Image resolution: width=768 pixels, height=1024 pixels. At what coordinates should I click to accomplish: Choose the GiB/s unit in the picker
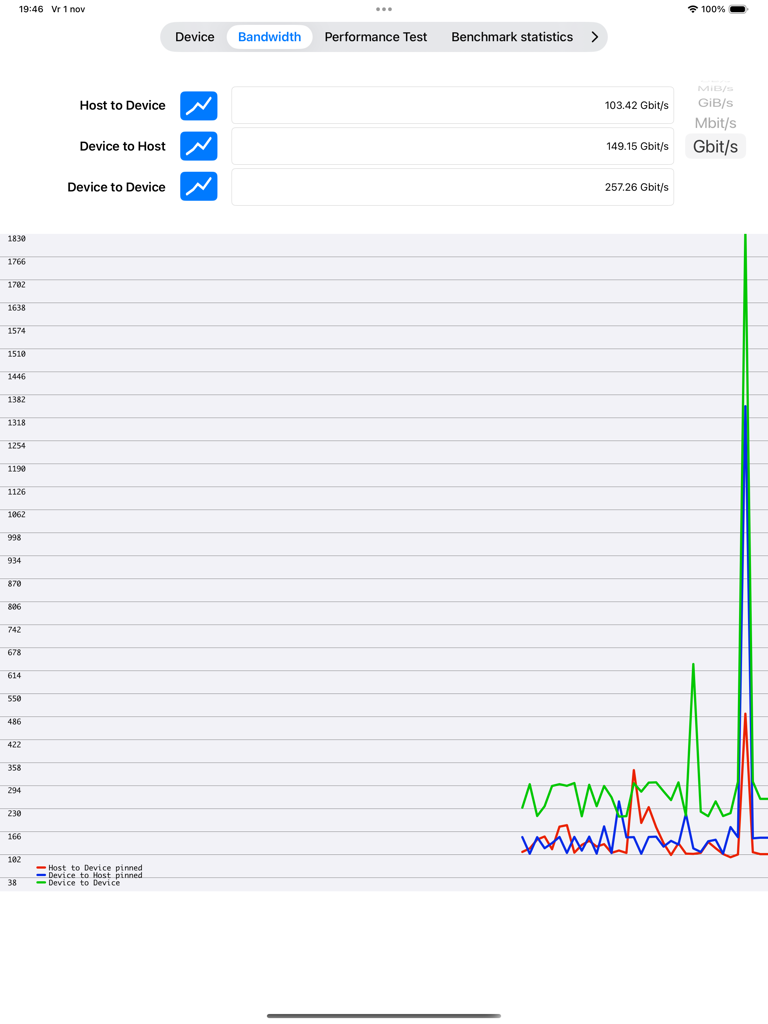pyautogui.click(x=715, y=103)
